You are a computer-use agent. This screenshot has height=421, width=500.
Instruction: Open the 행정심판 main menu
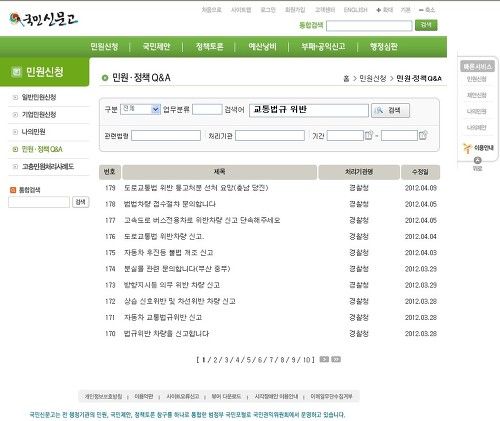(383, 47)
